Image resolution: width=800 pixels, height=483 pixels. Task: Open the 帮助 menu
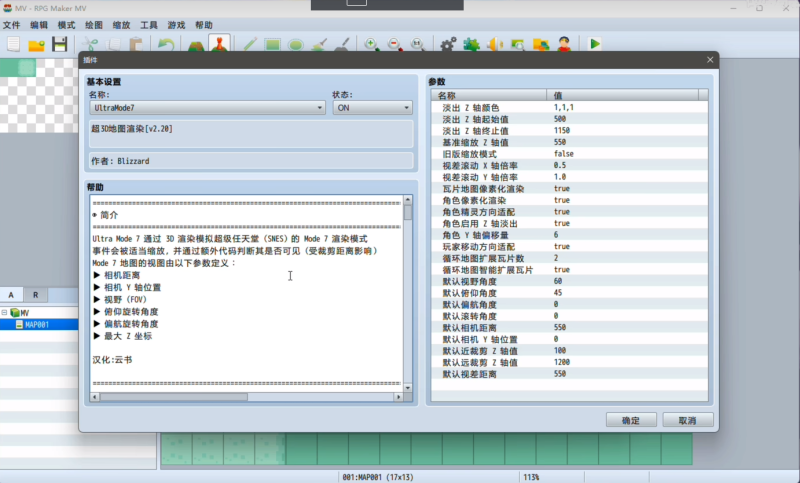tap(204, 25)
